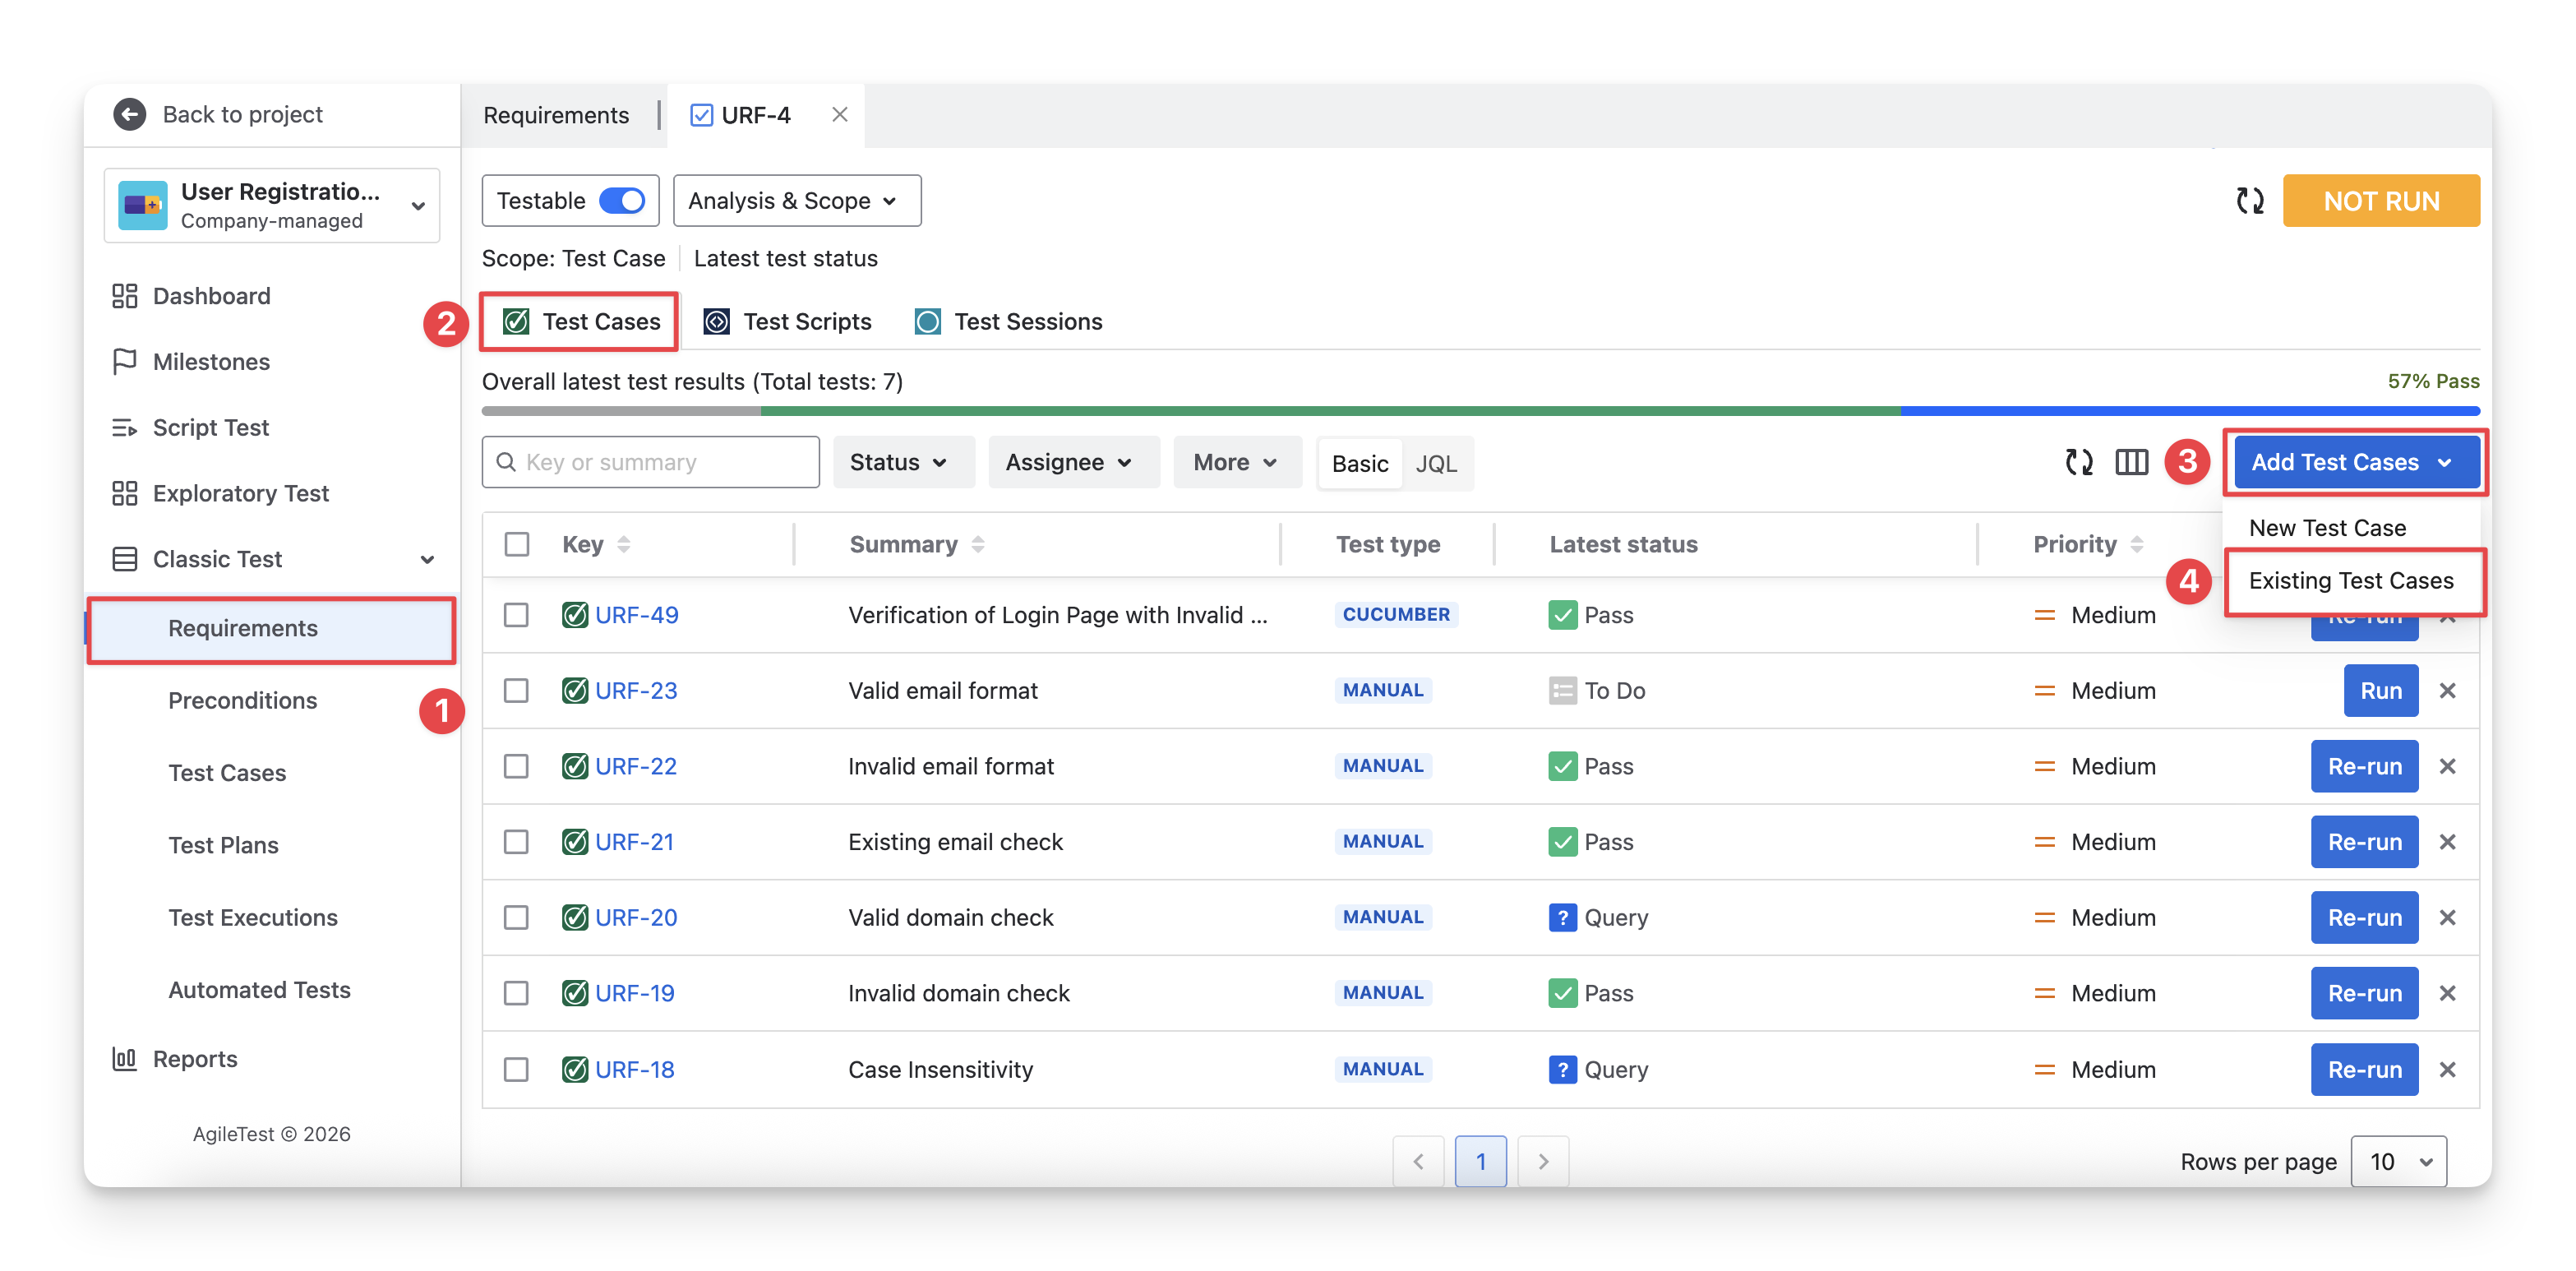Image resolution: width=2576 pixels, height=1271 pixels.
Task: Open Dashboard from the sidebar icon
Action: (125, 296)
